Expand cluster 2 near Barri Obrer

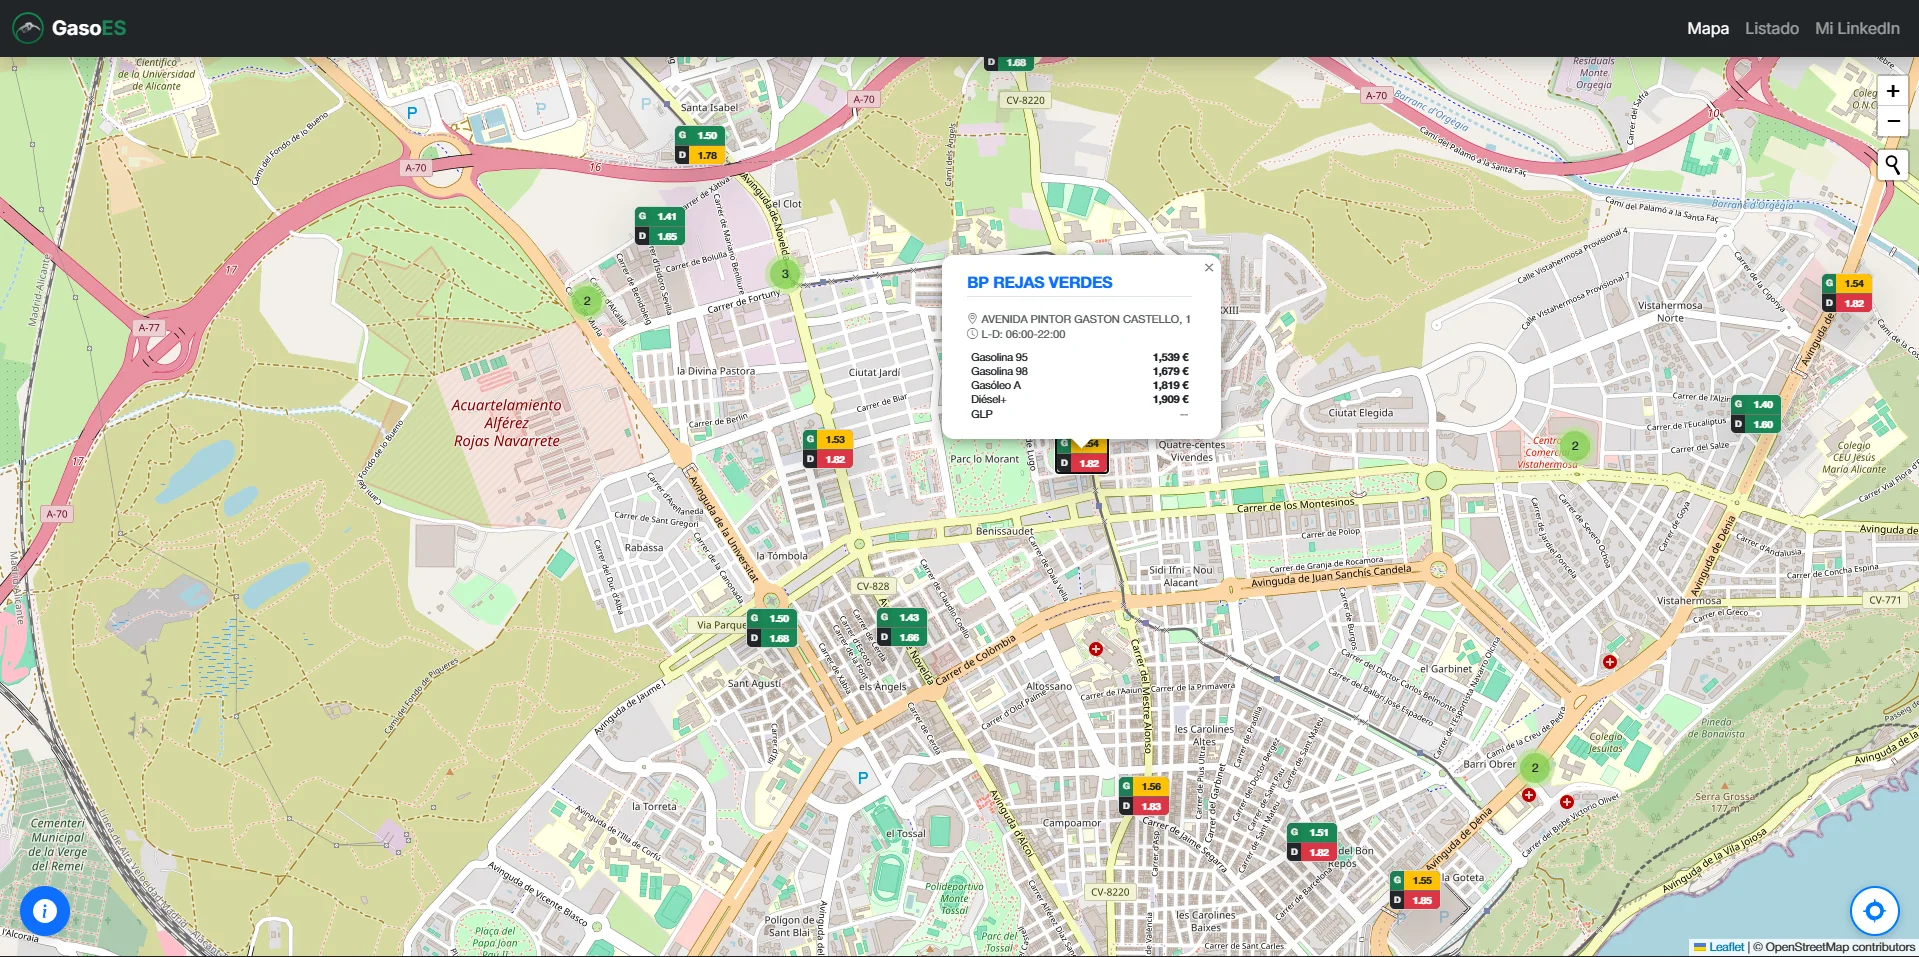pyautogui.click(x=1535, y=768)
